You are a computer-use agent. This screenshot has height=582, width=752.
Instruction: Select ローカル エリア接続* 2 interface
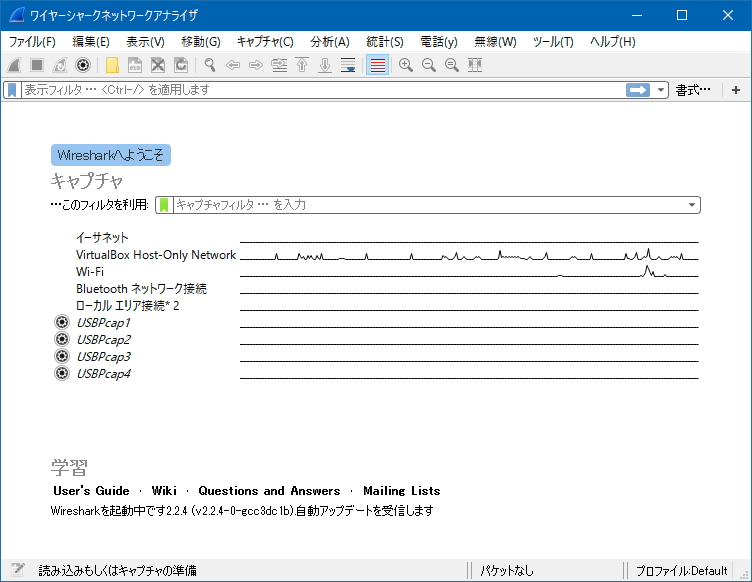(x=376, y=305)
